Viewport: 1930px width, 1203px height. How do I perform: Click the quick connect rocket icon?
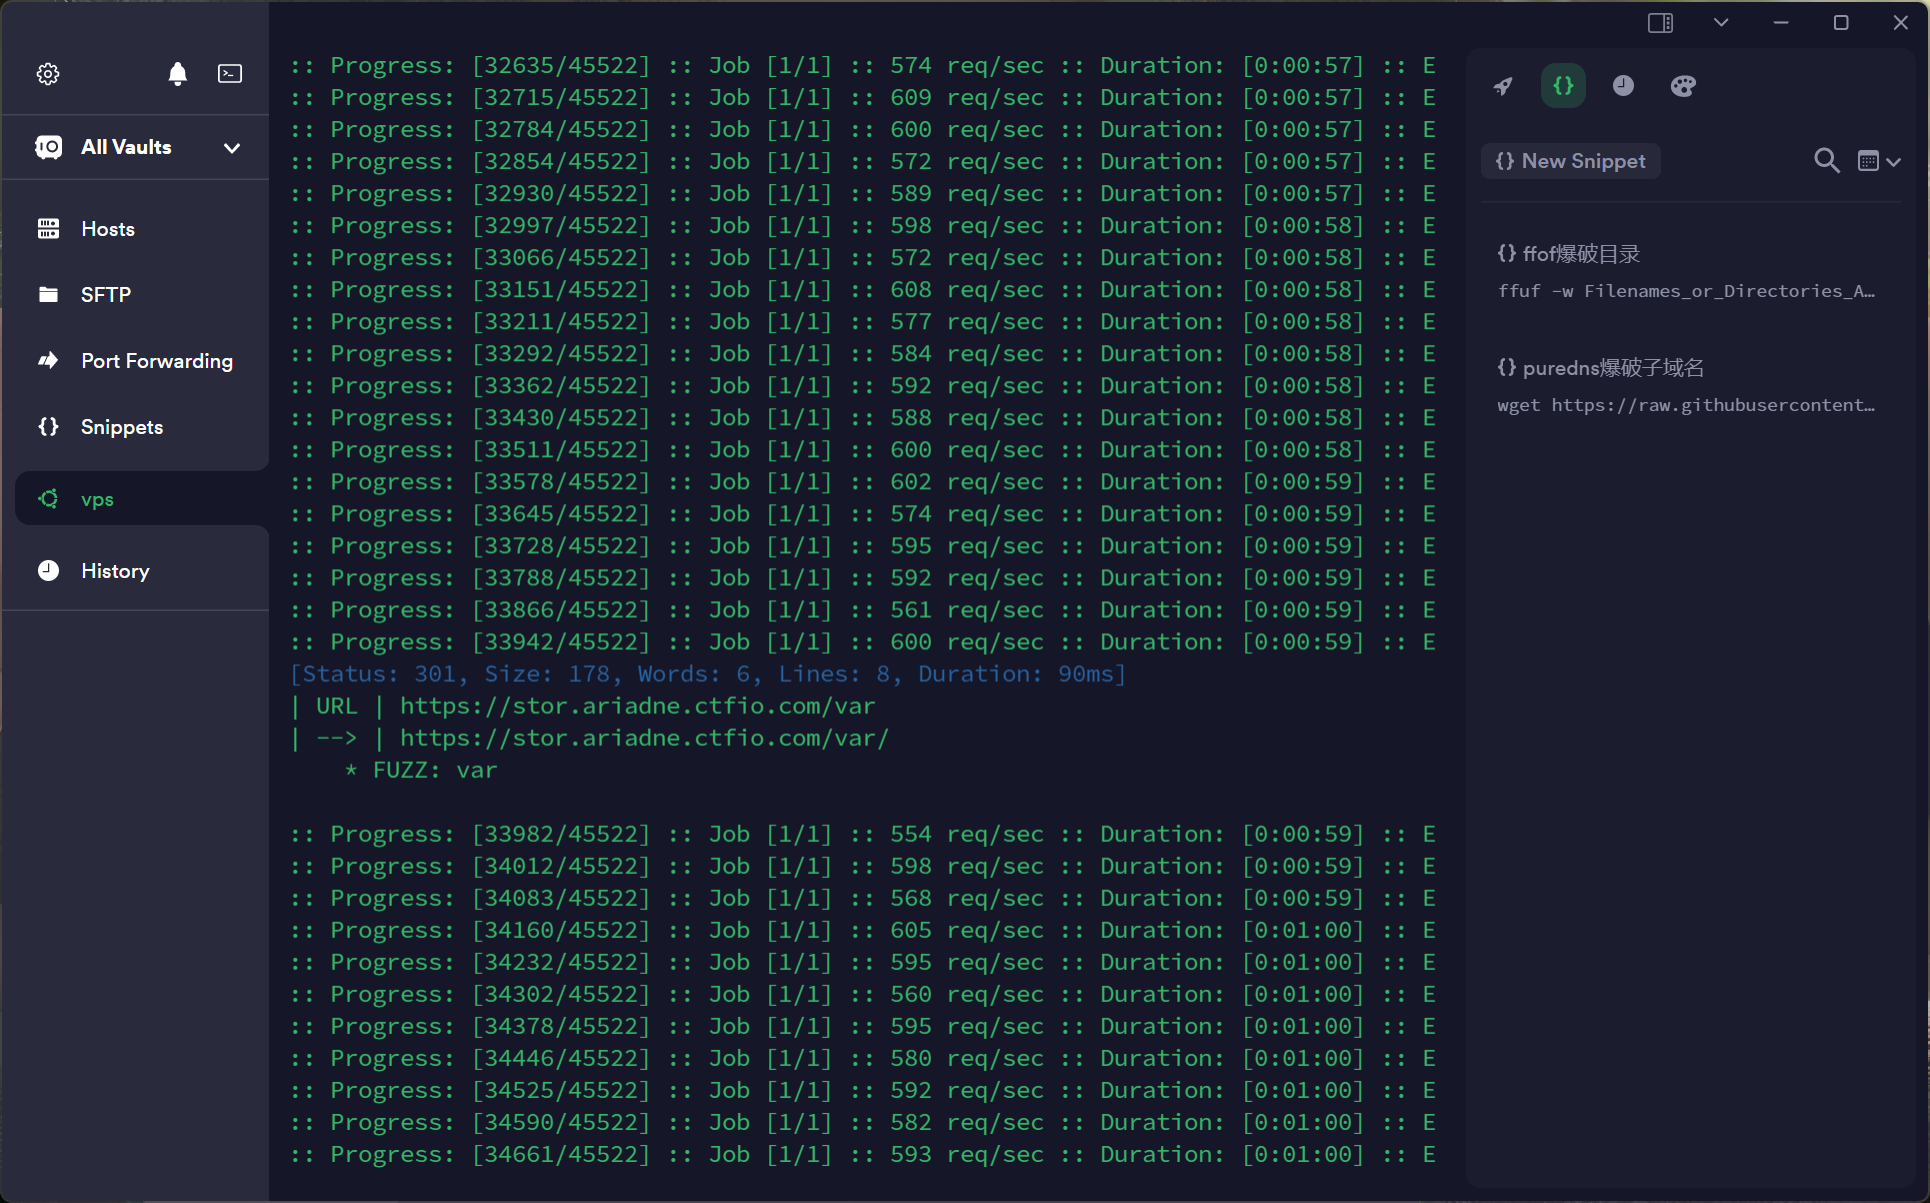pyautogui.click(x=1503, y=86)
